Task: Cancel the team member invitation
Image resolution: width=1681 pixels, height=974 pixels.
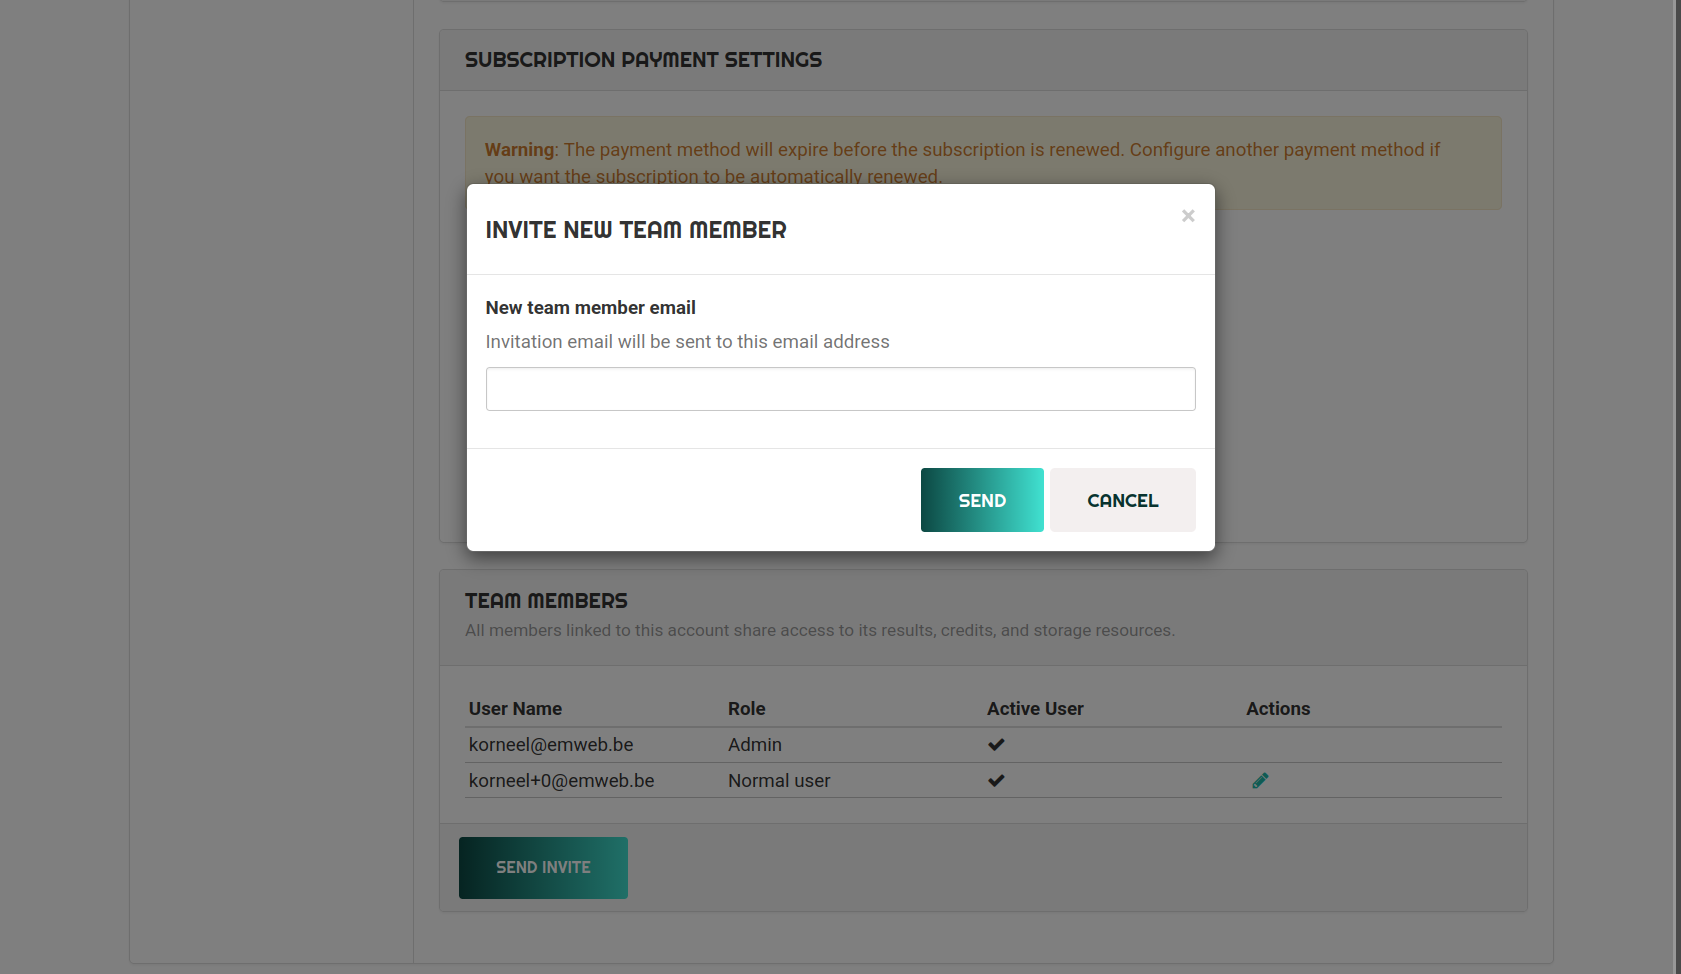Action: pos(1122,500)
